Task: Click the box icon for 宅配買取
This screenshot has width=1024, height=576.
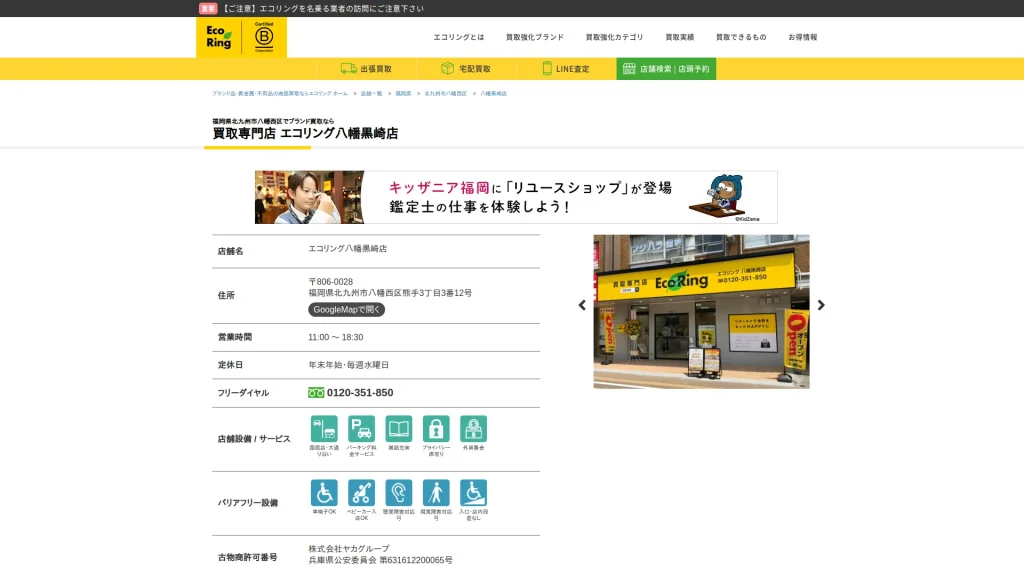Action: pyautogui.click(x=447, y=69)
